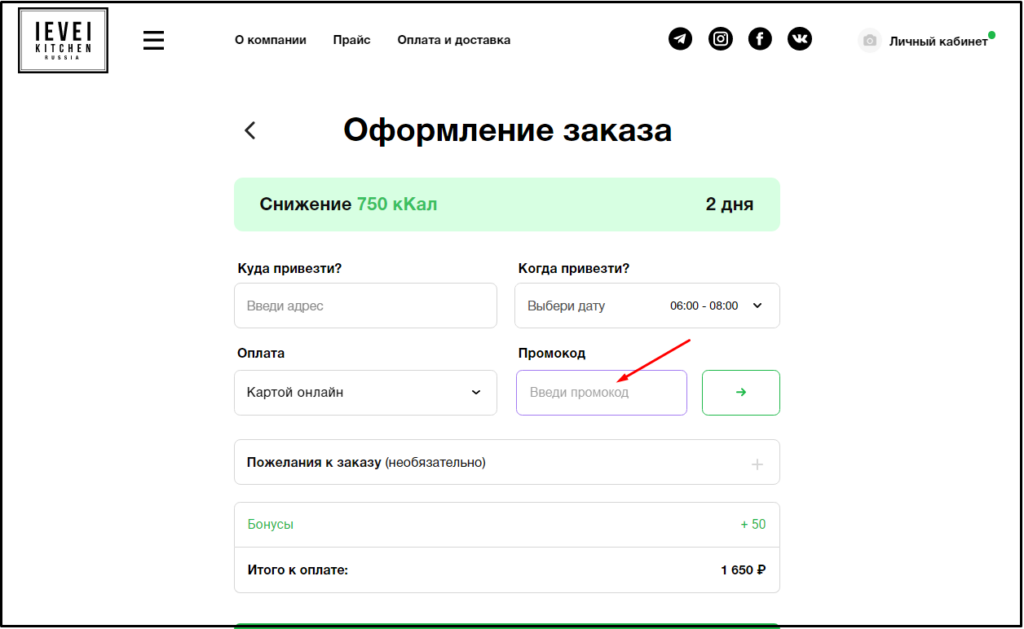
Task: Open Оплата и доставка page
Action: (x=453, y=40)
